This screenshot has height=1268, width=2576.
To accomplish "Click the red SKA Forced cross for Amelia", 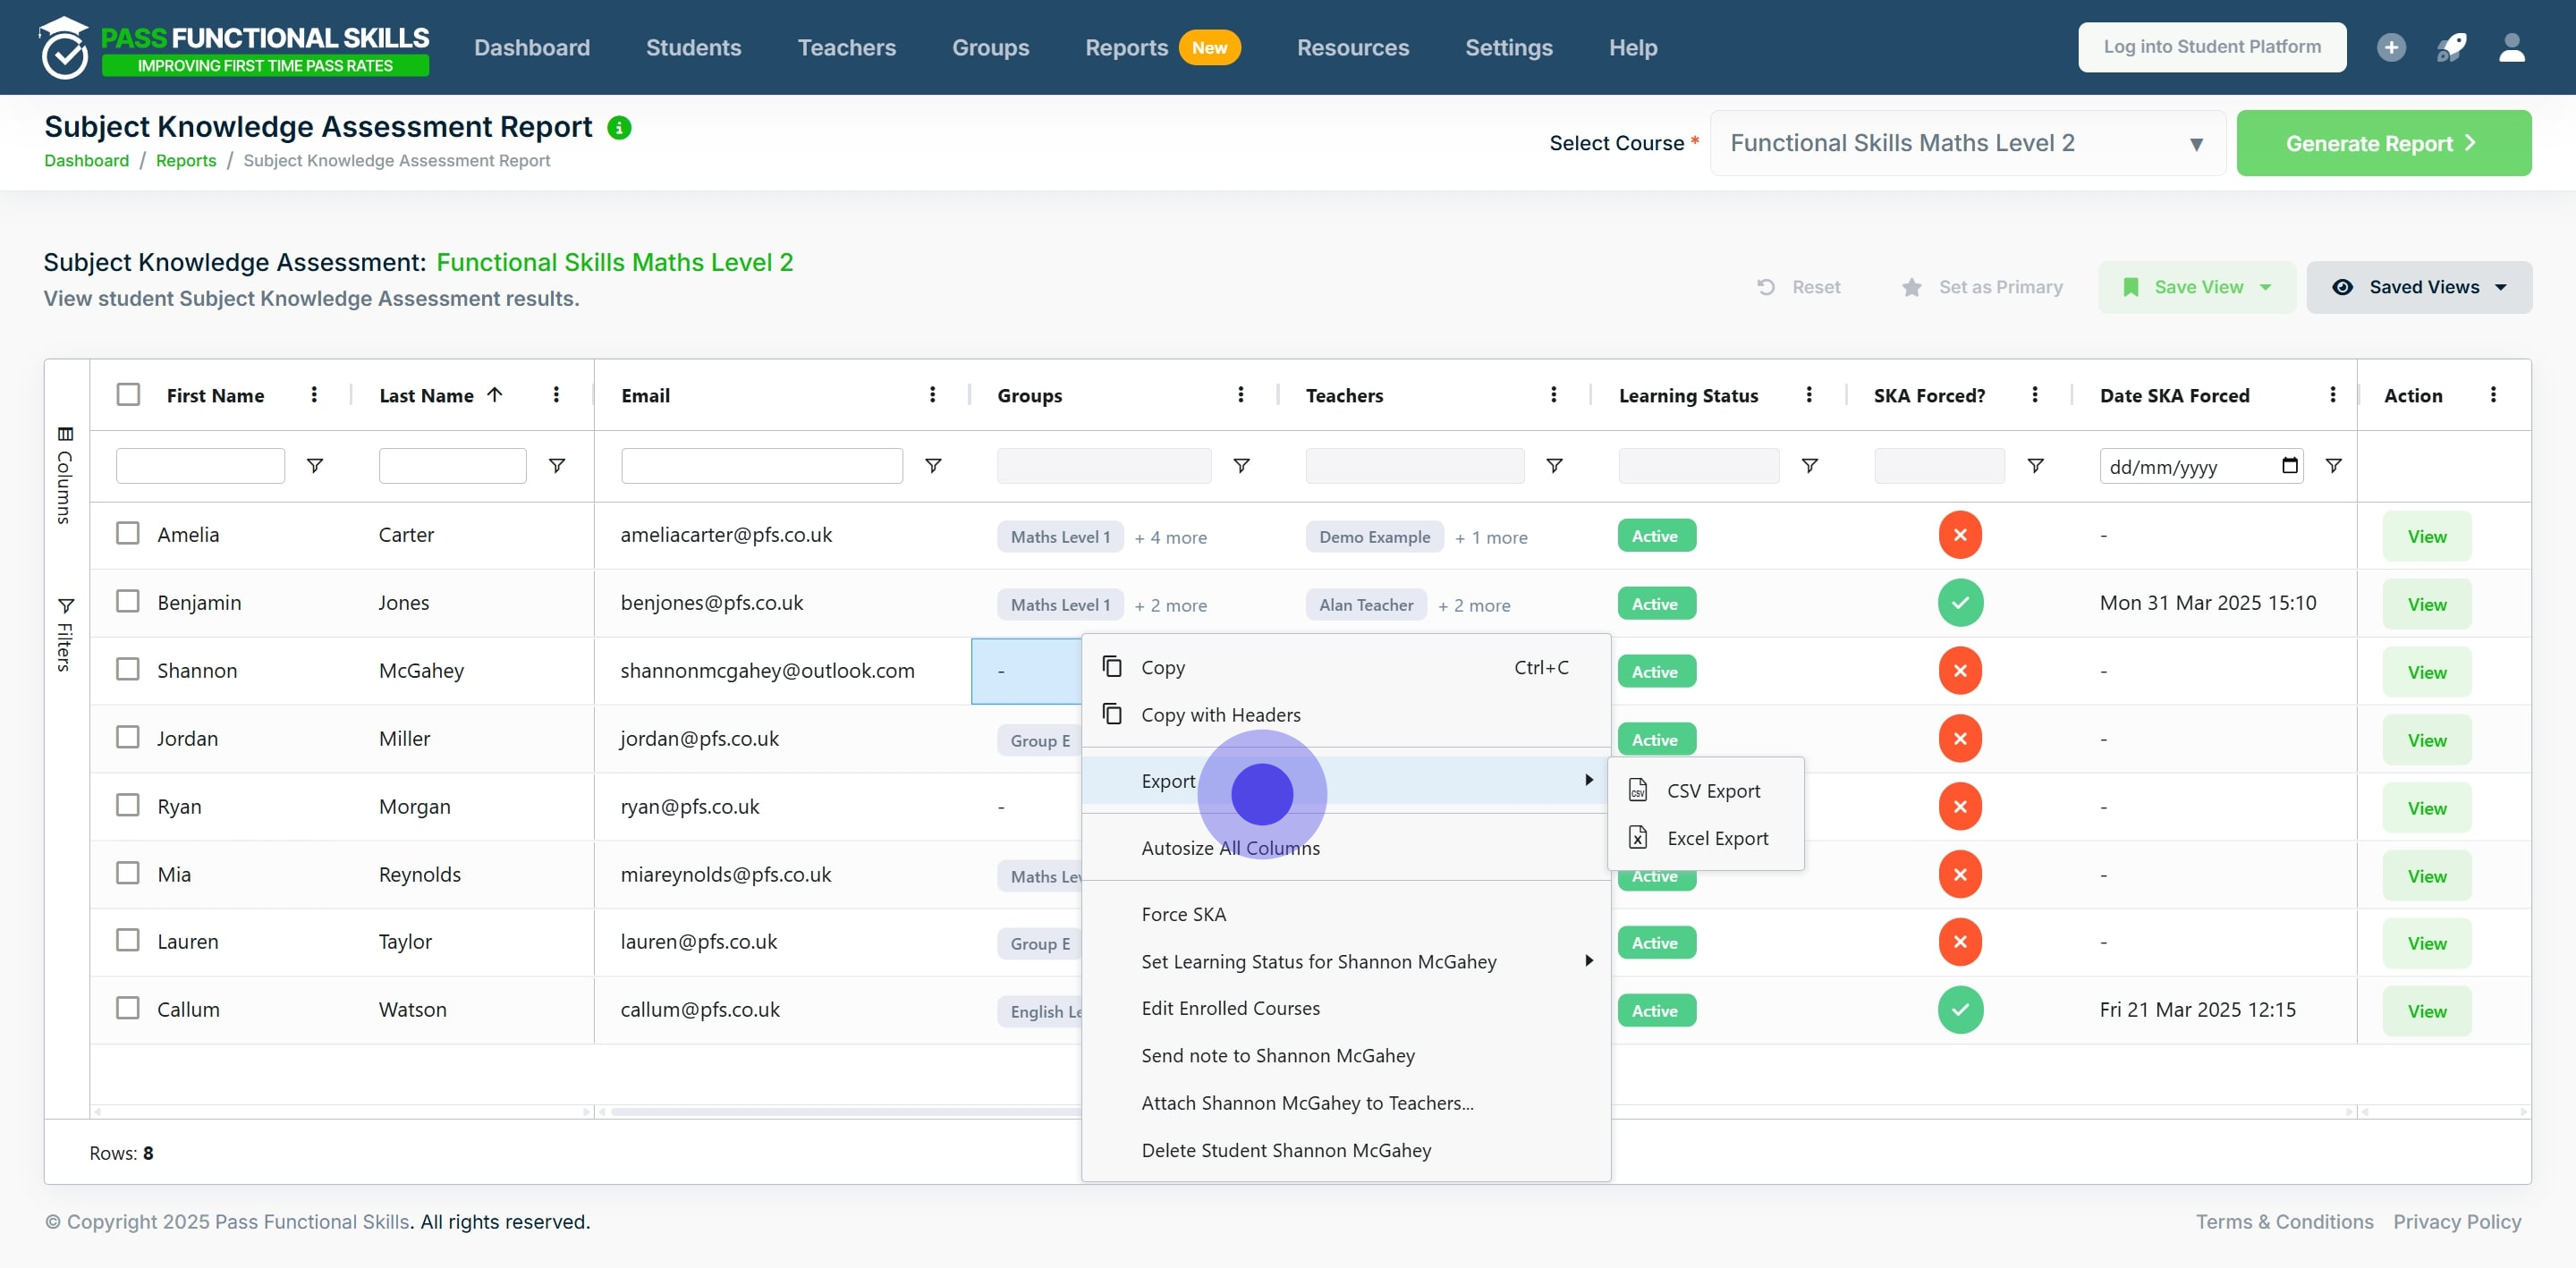I will click(x=1959, y=535).
